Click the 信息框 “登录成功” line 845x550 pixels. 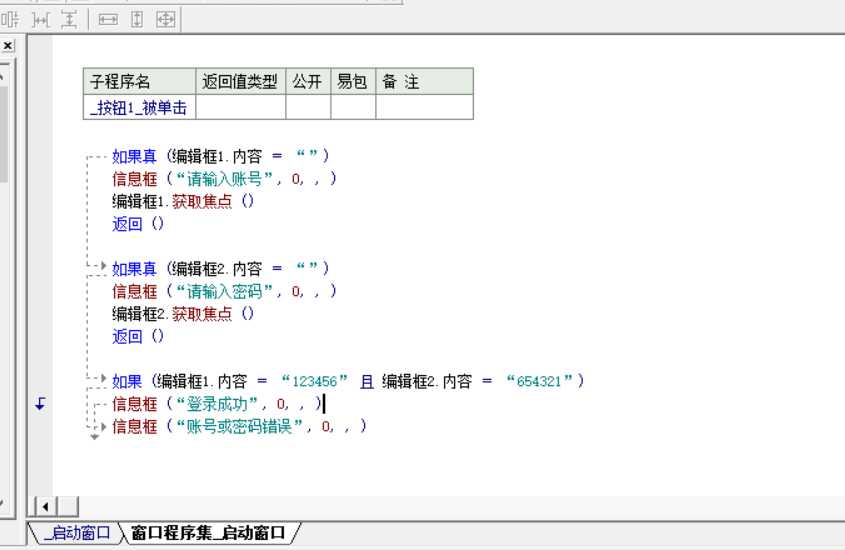pyautogui.click(x=217, y=403)
